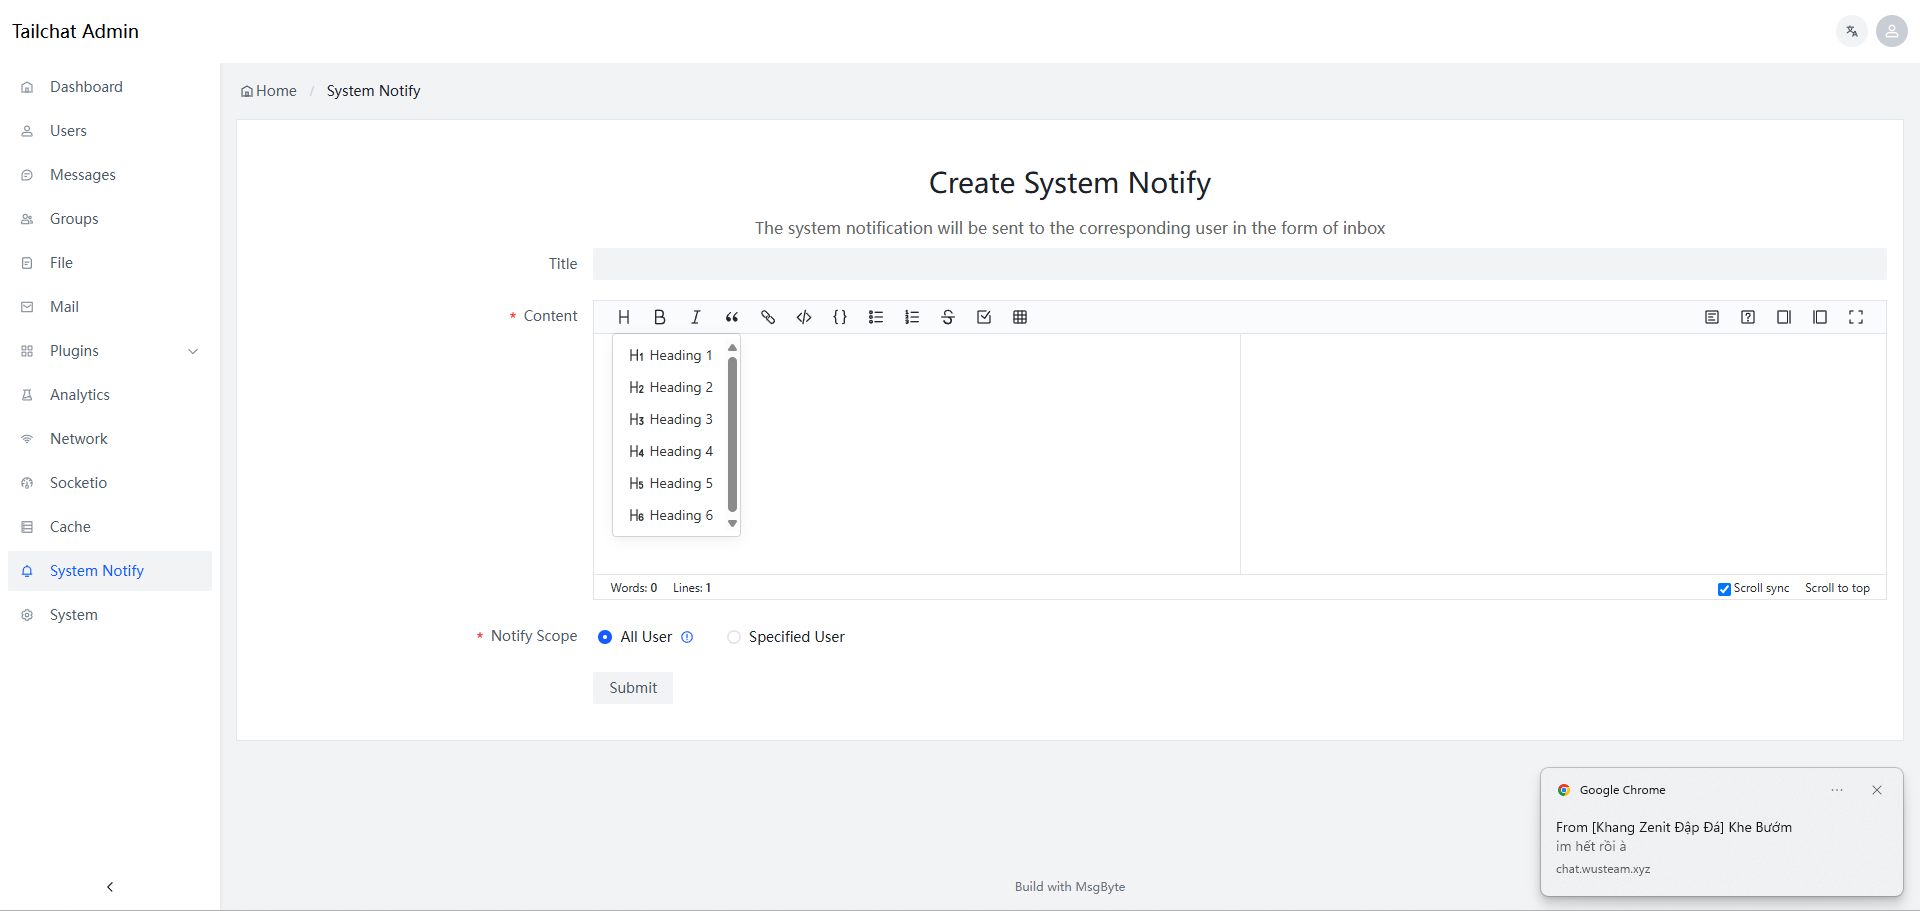This screenshot has height=911, width=1920.
Task: Apply strikethrough formatting
Action: tap(948, 317)
